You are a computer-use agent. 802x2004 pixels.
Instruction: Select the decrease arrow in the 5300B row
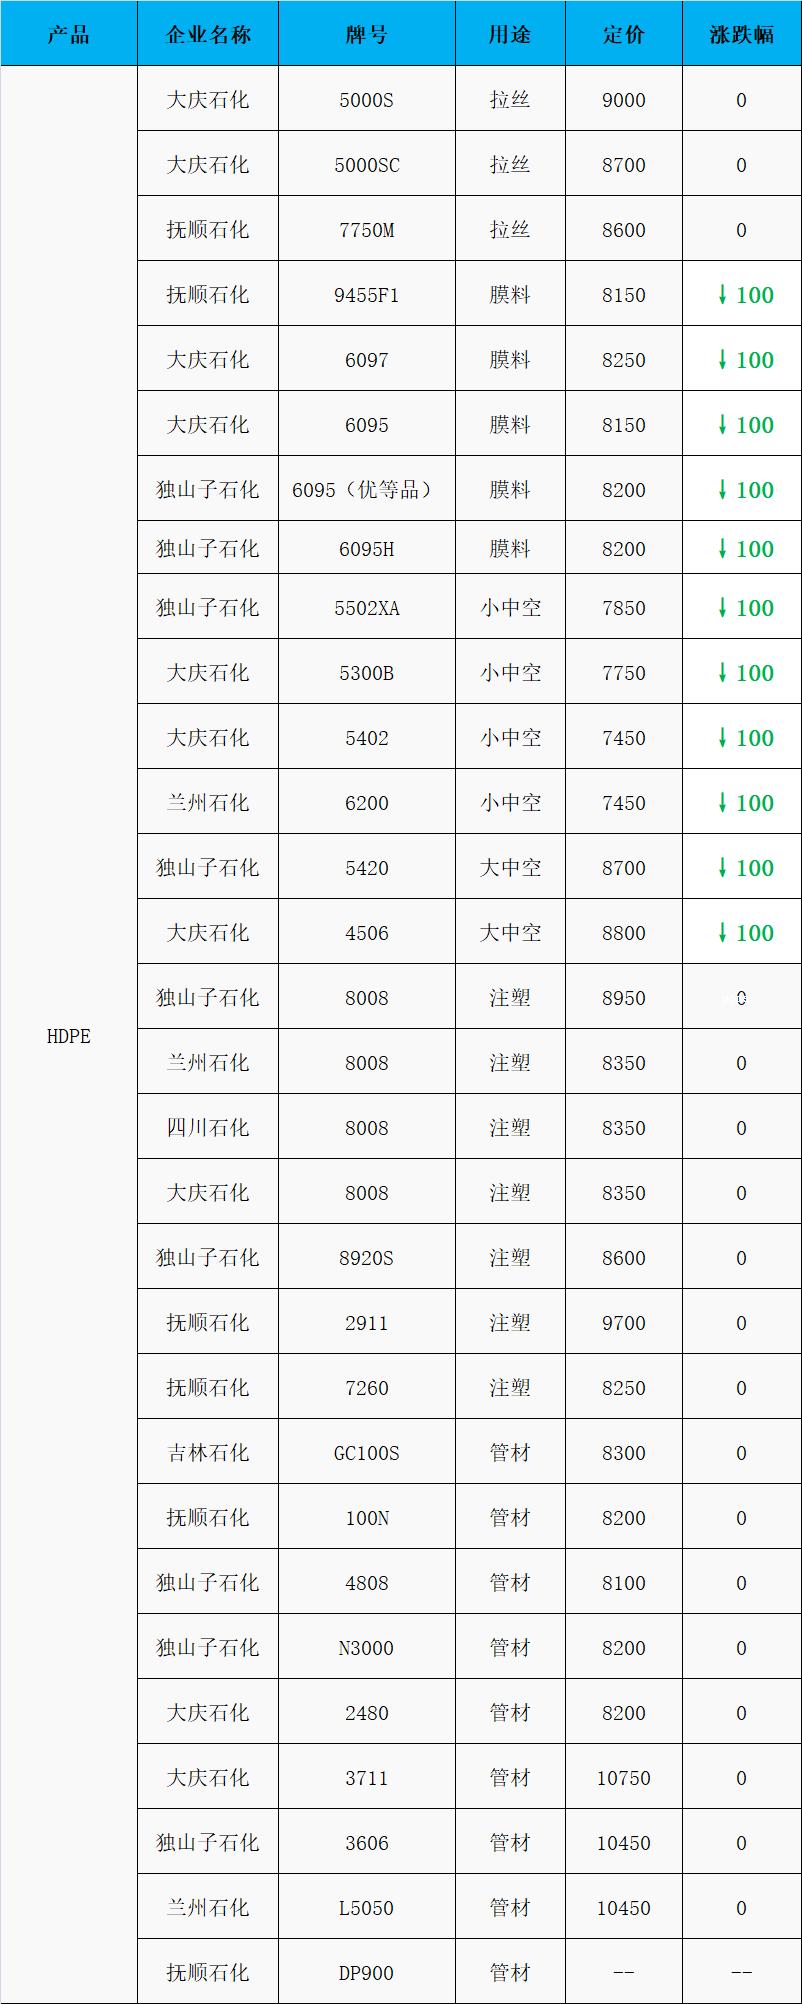tap(722, 673)
